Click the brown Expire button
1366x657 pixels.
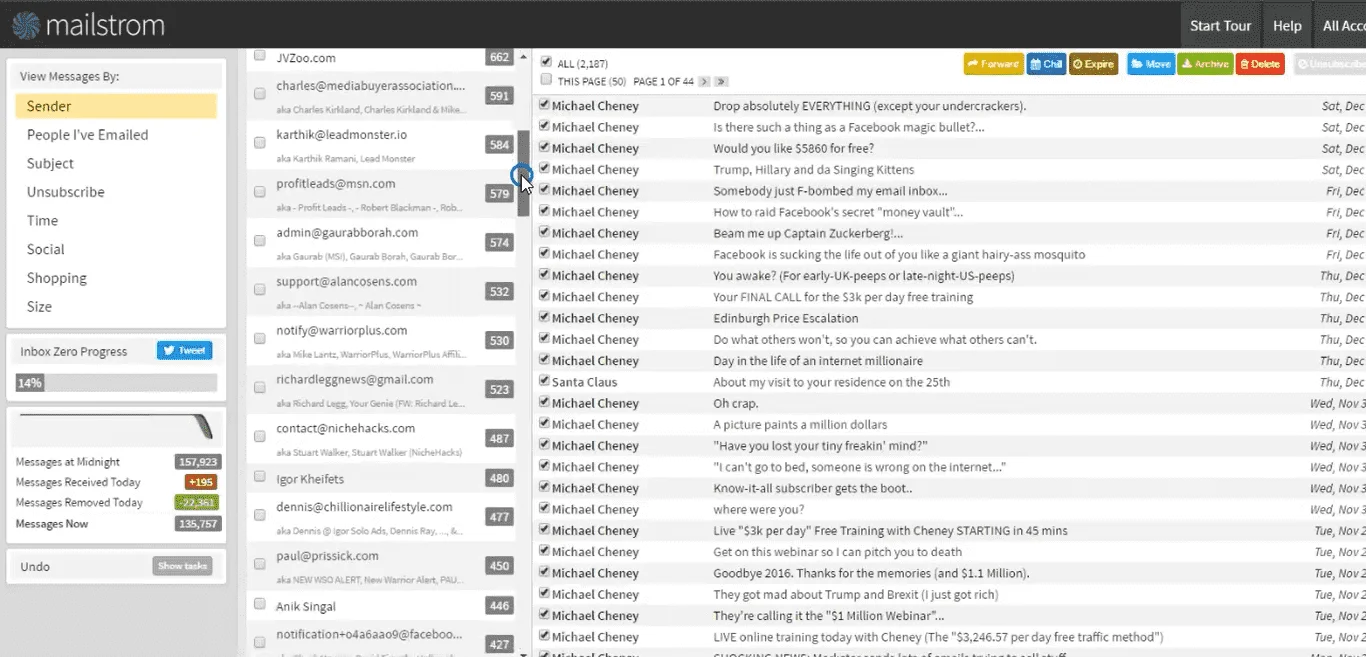click(x=1093, y=64)
